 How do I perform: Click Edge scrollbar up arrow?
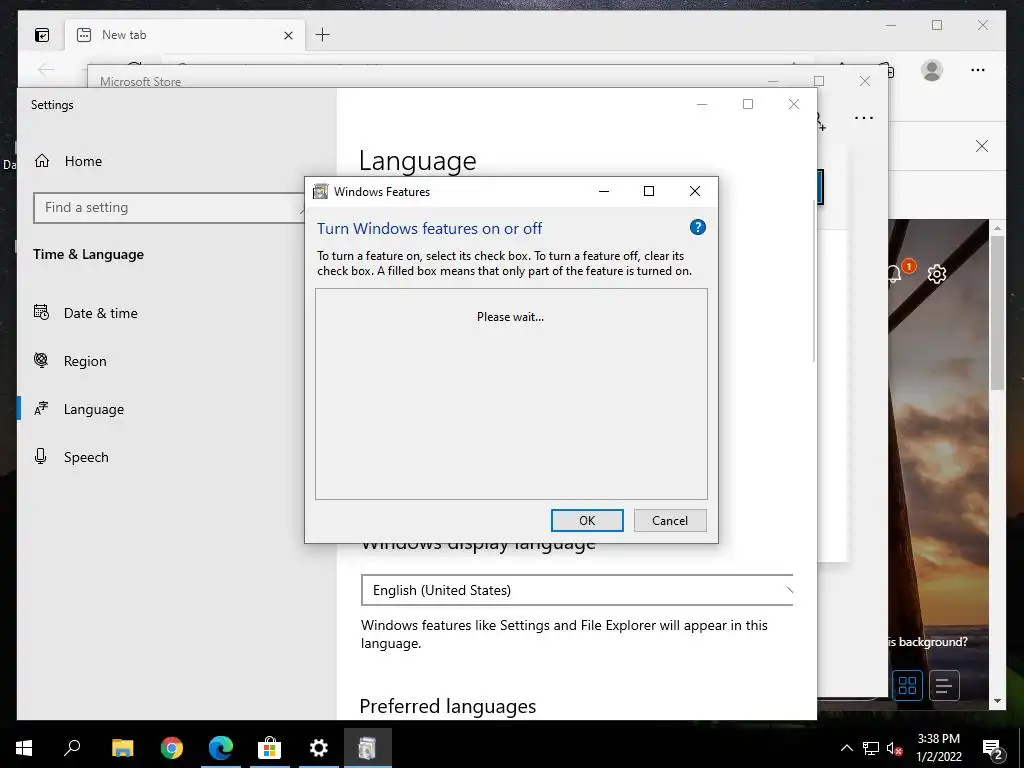click(997, 228)
